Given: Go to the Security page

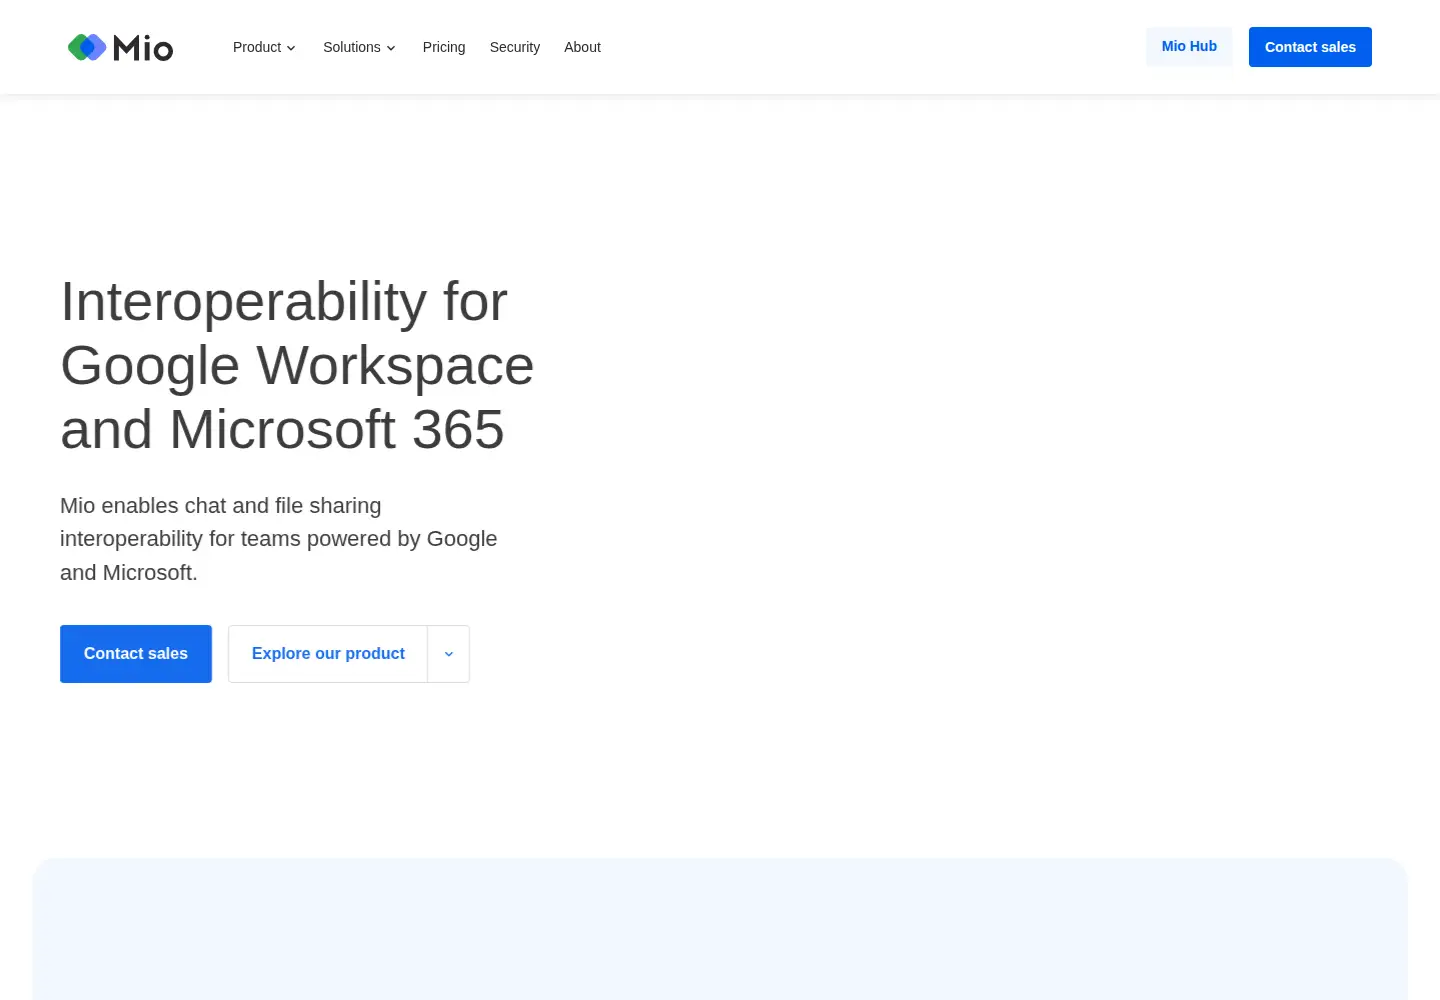Looking at the screenshot, I should pos(515,47).
